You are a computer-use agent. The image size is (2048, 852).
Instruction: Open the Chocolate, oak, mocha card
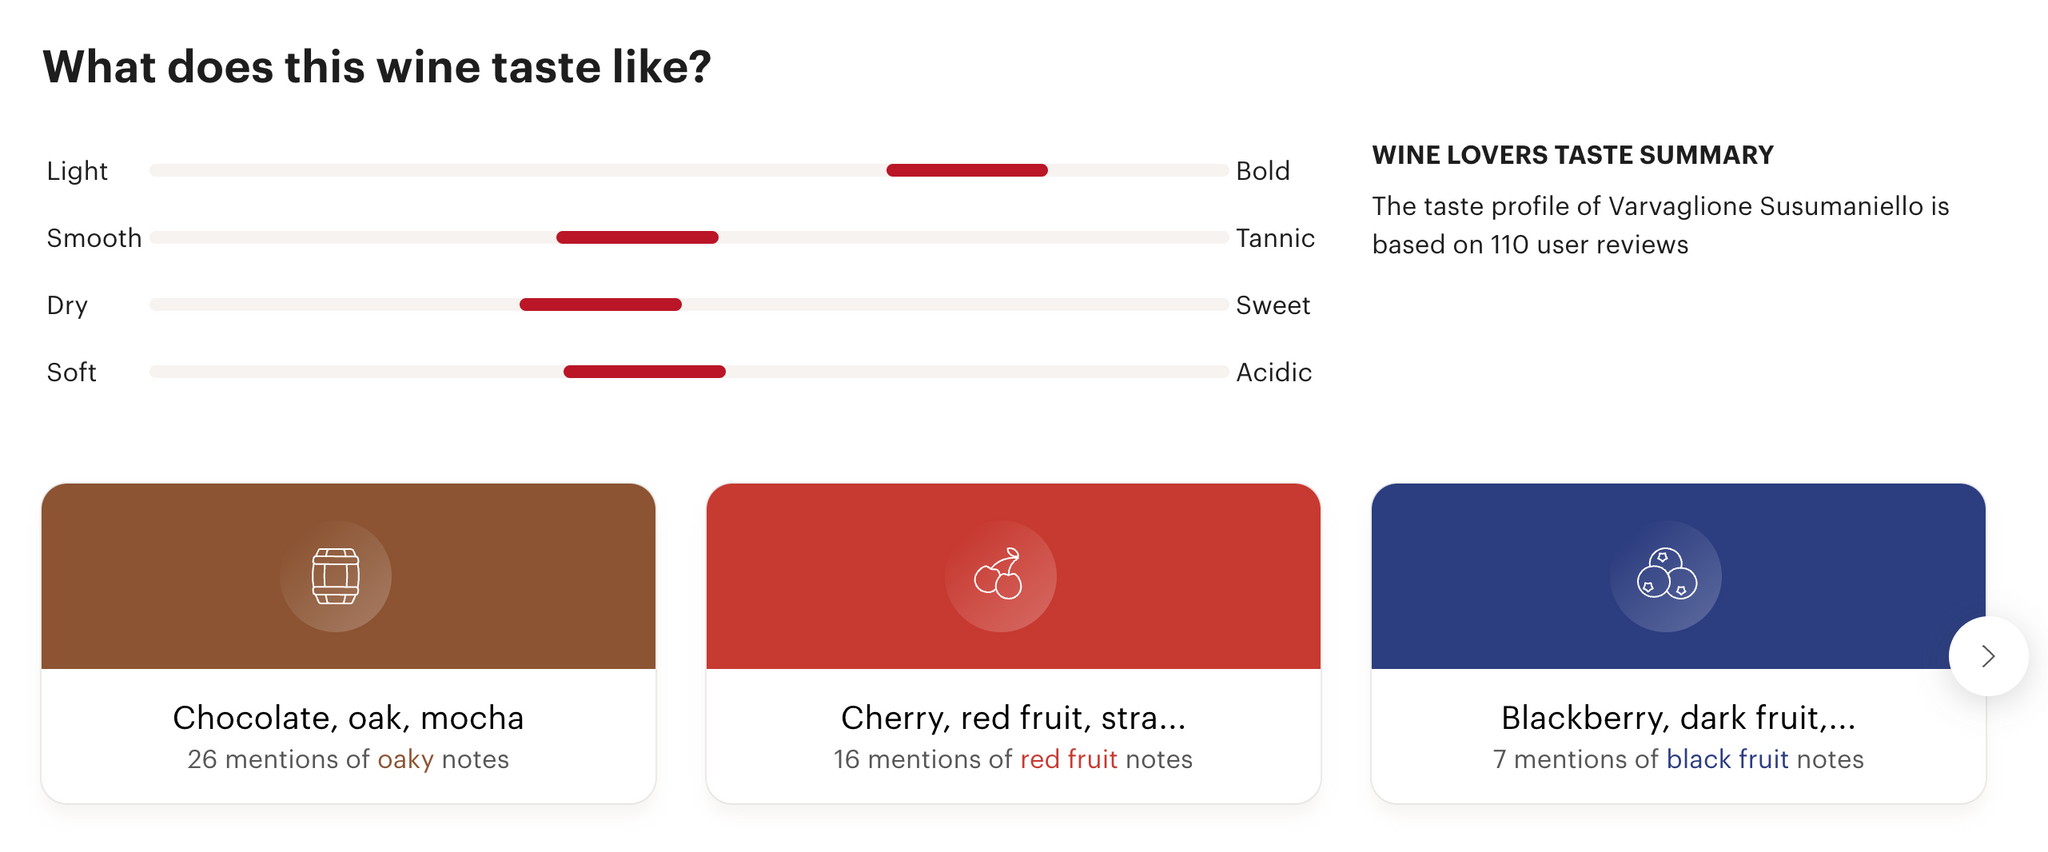[348, 643]
